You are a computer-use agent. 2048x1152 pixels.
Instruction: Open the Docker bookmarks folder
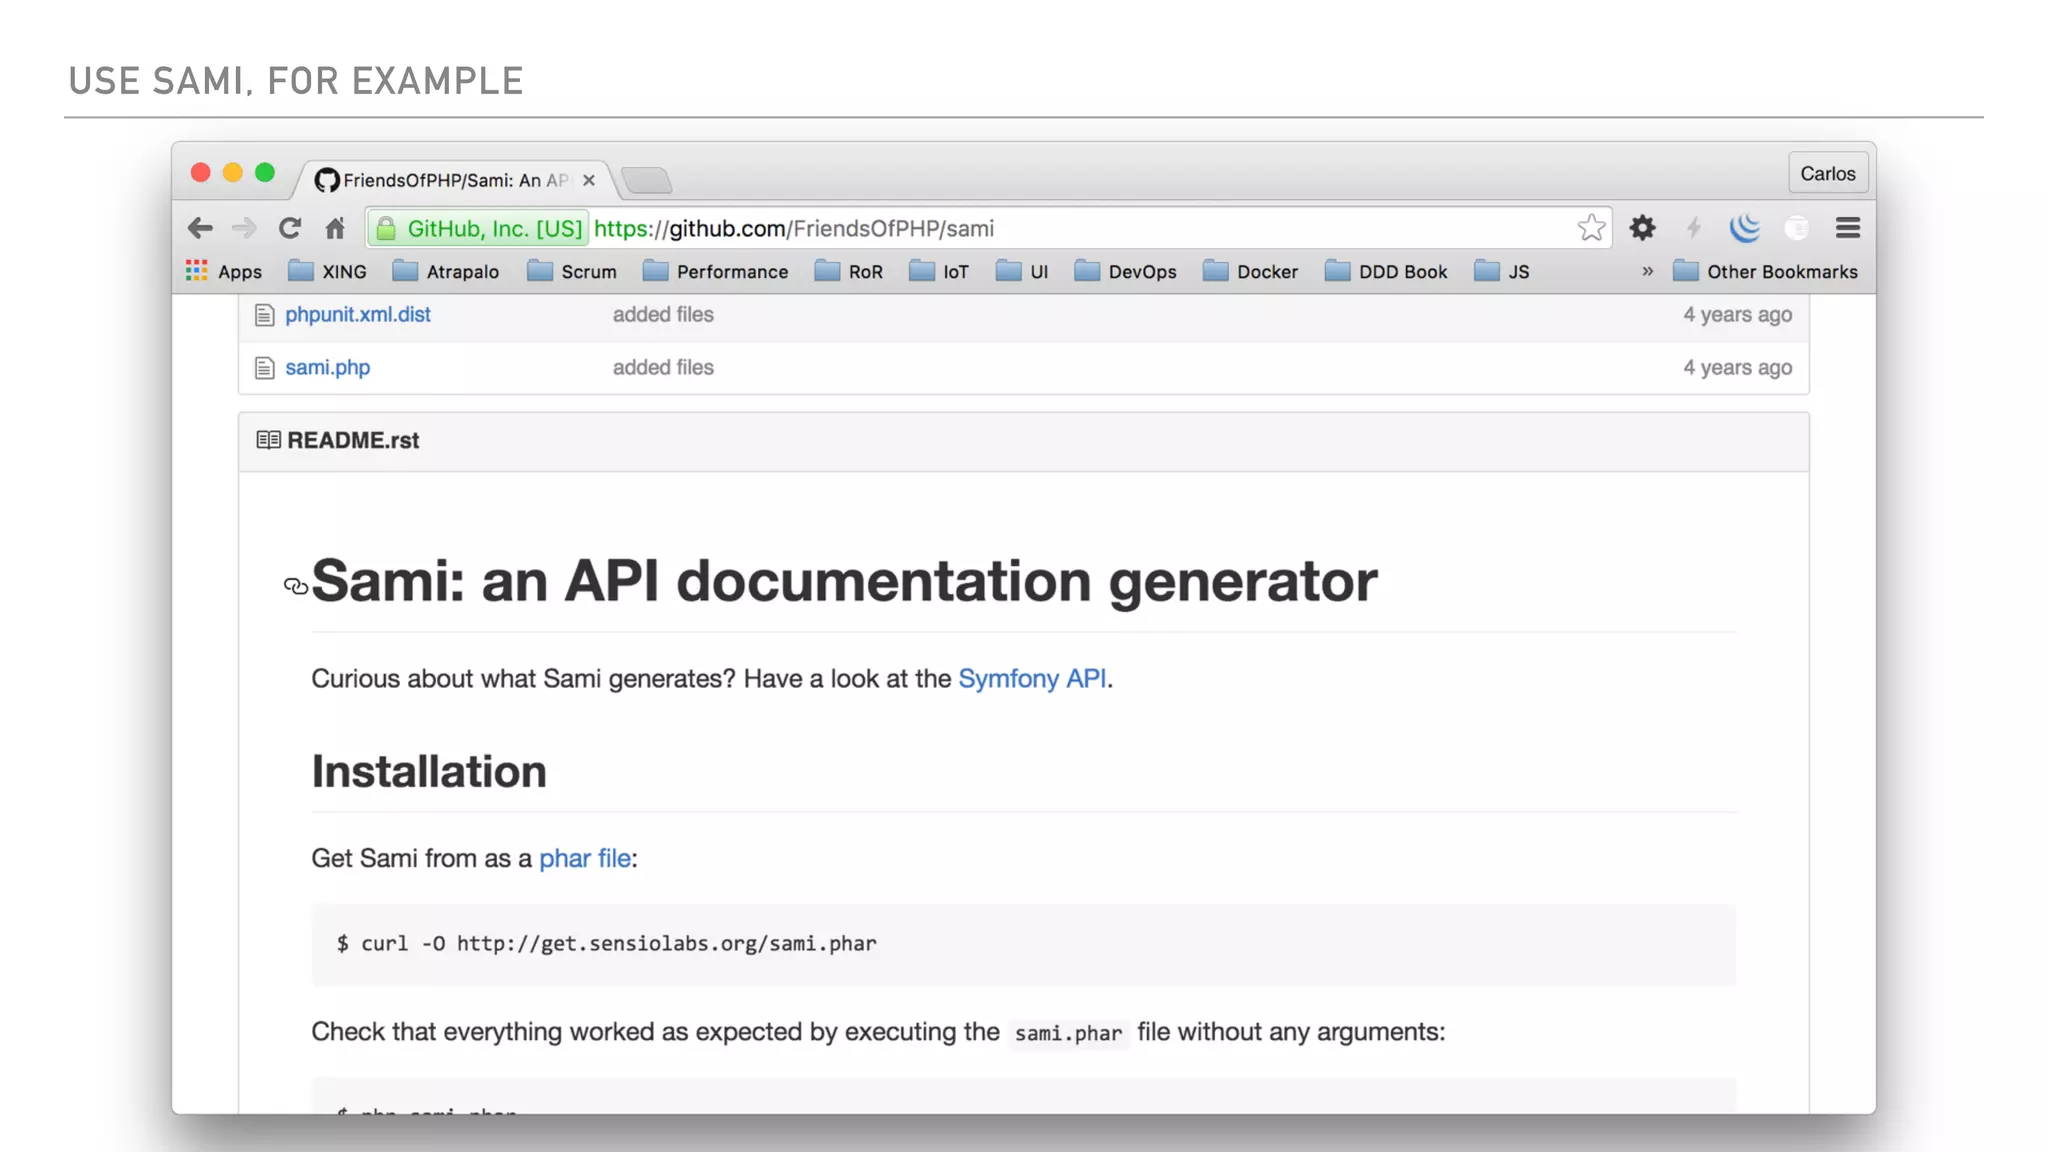[1250, 271]
